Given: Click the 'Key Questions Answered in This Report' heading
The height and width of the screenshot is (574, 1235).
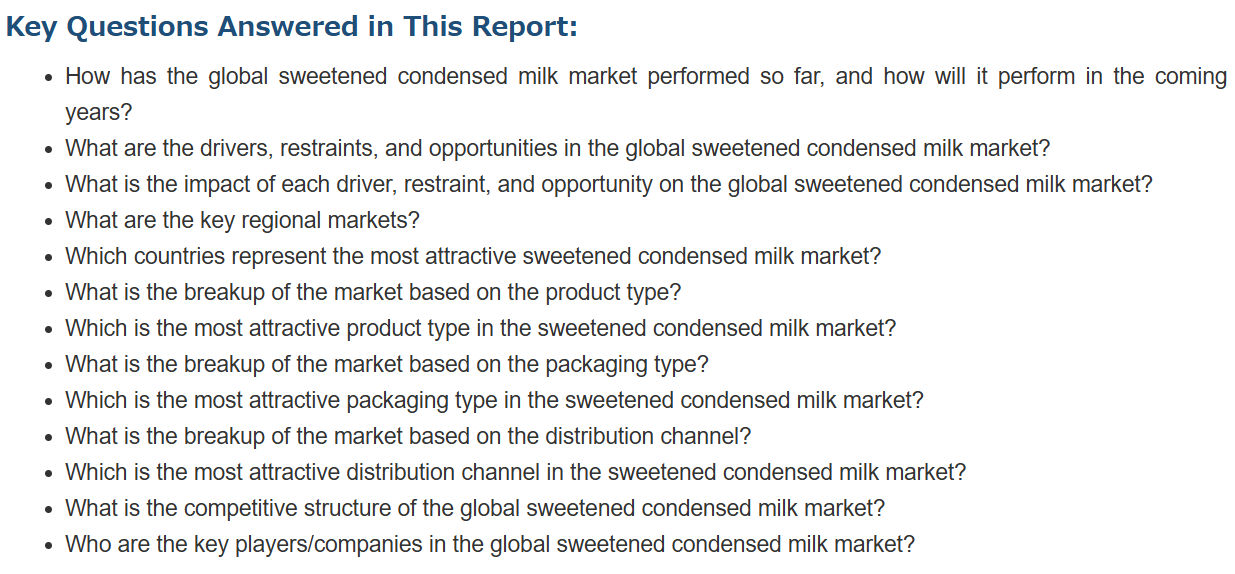Looking at the screenshot, I should 291,27.
